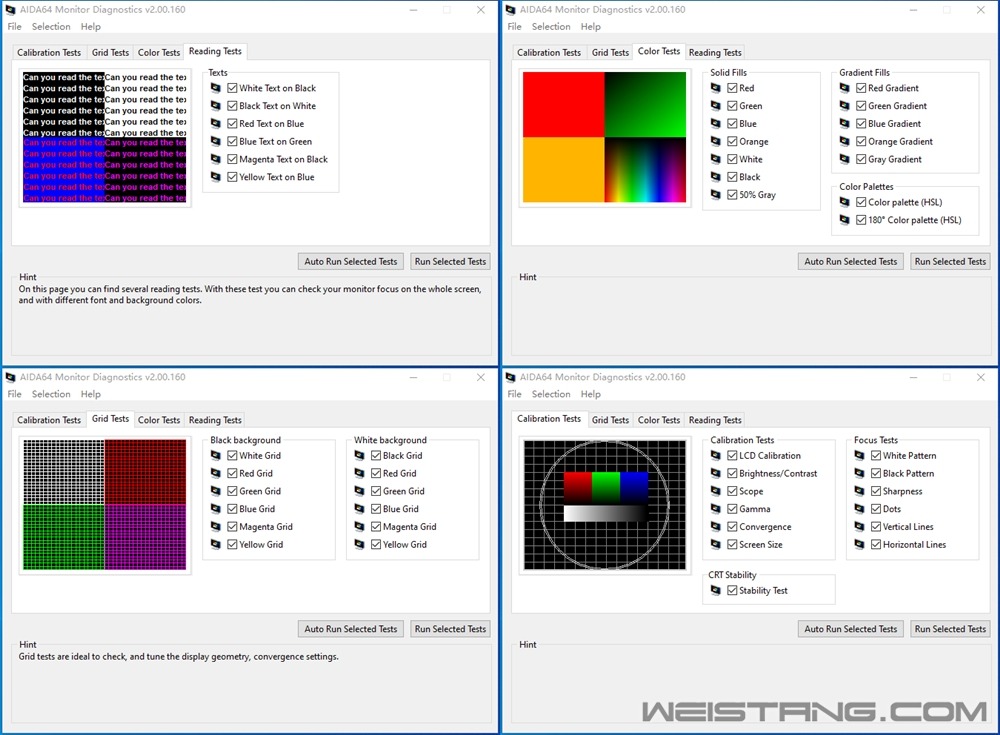Click the monitor icon beside Horizontal Lines
This screenshot has height=735, width=1000.
859,545
